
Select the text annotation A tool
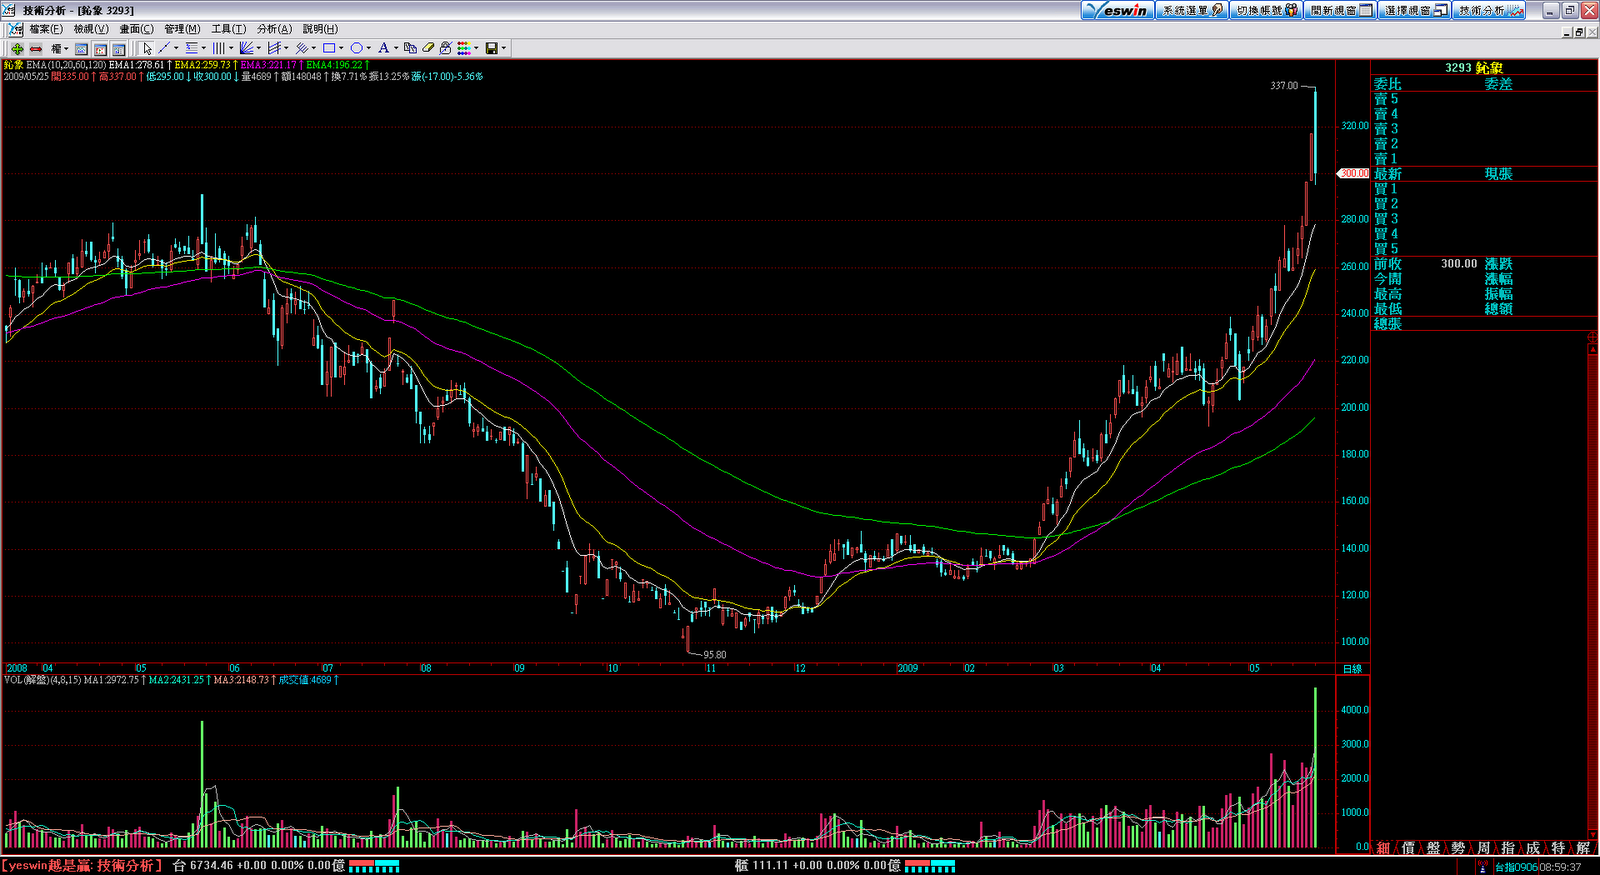(x=383, y=48)
